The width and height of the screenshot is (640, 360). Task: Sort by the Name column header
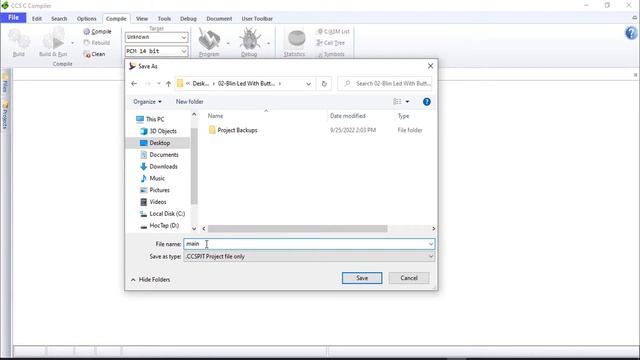click(x=216, y=116)
